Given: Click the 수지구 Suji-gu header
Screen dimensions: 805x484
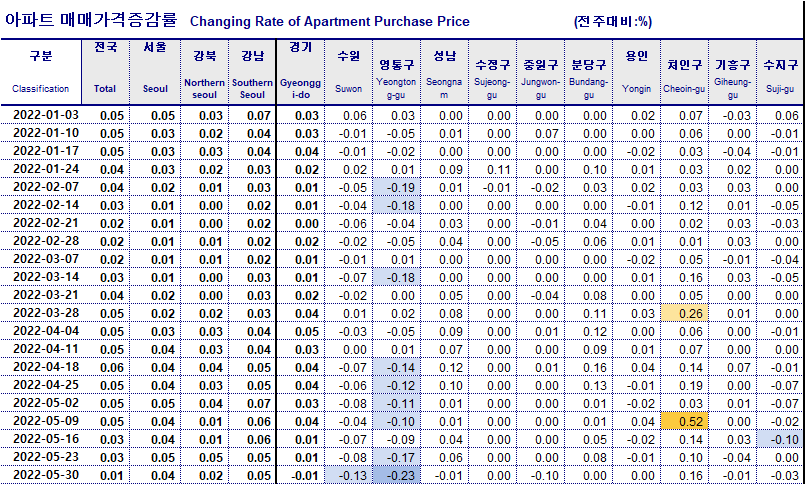Looking at the screenshot, I should (x=780, y=72).
